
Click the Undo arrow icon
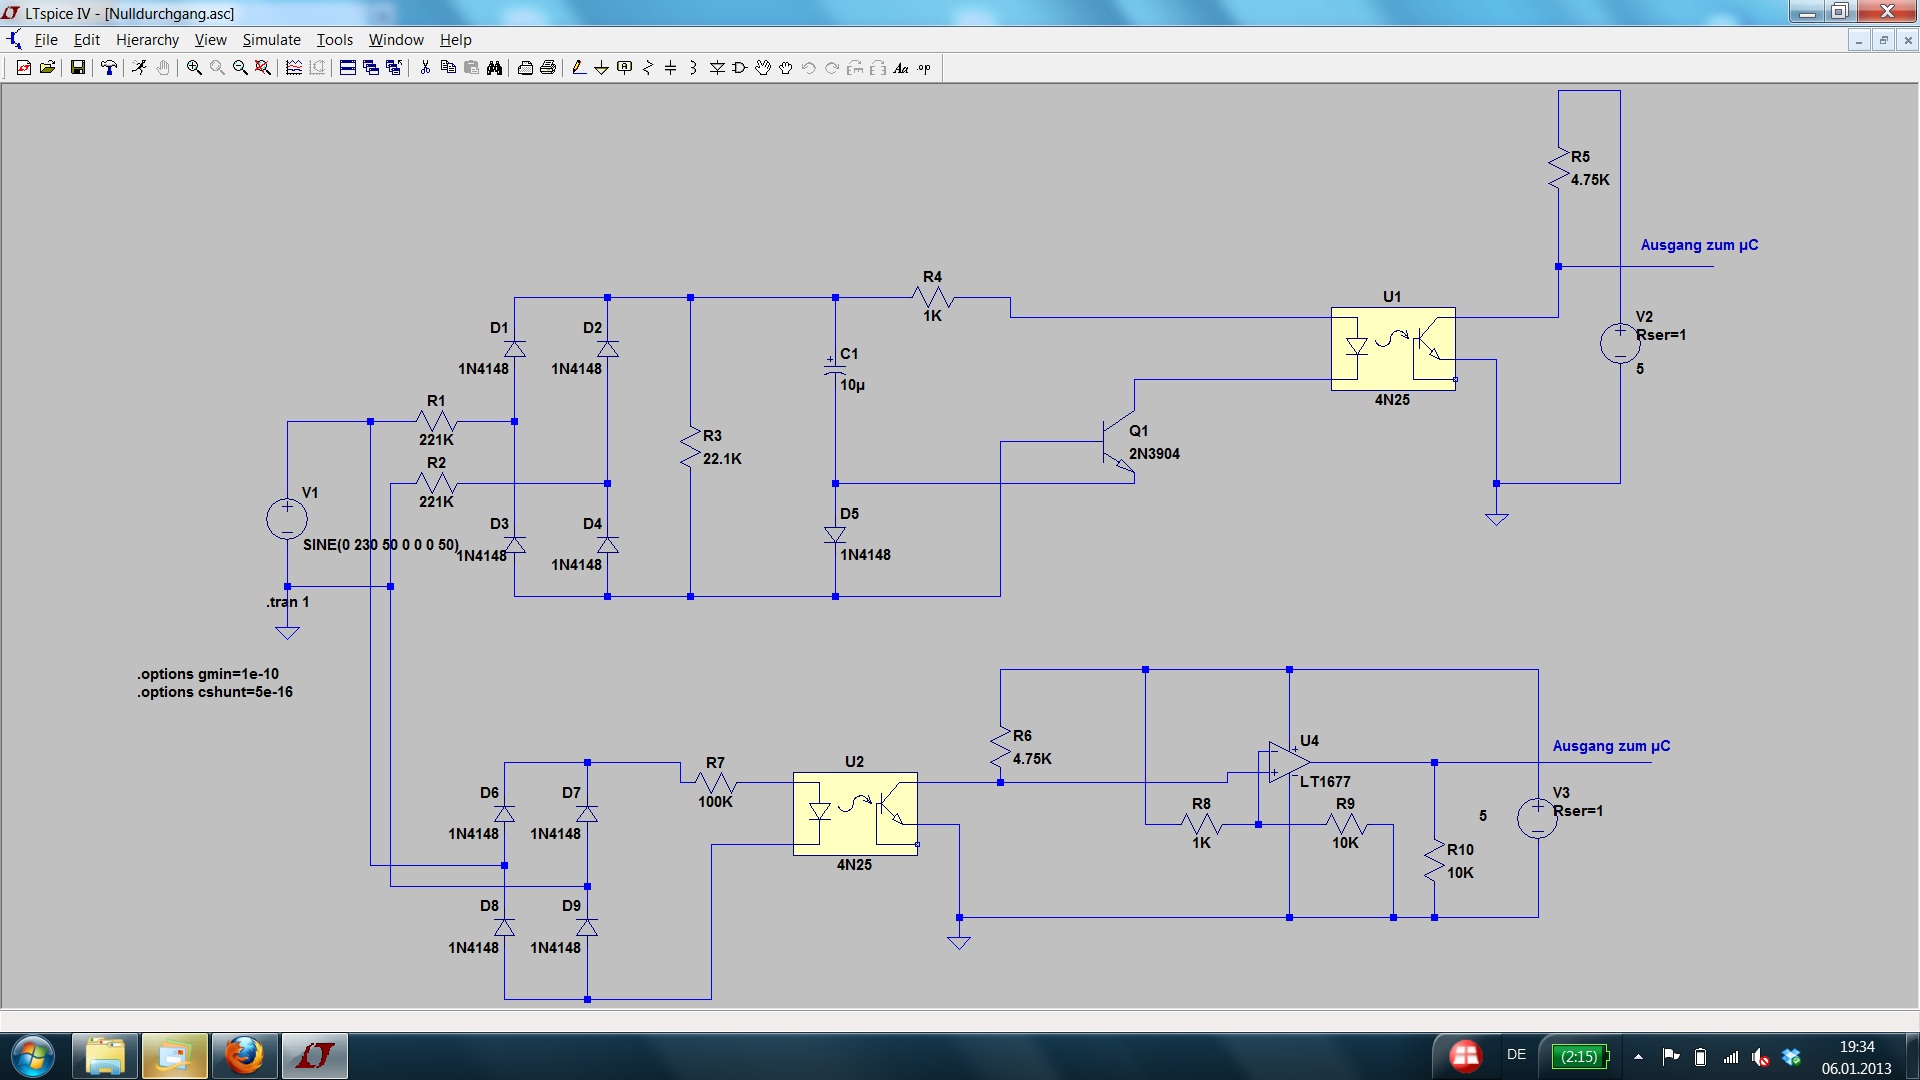(x=809, y=68)
